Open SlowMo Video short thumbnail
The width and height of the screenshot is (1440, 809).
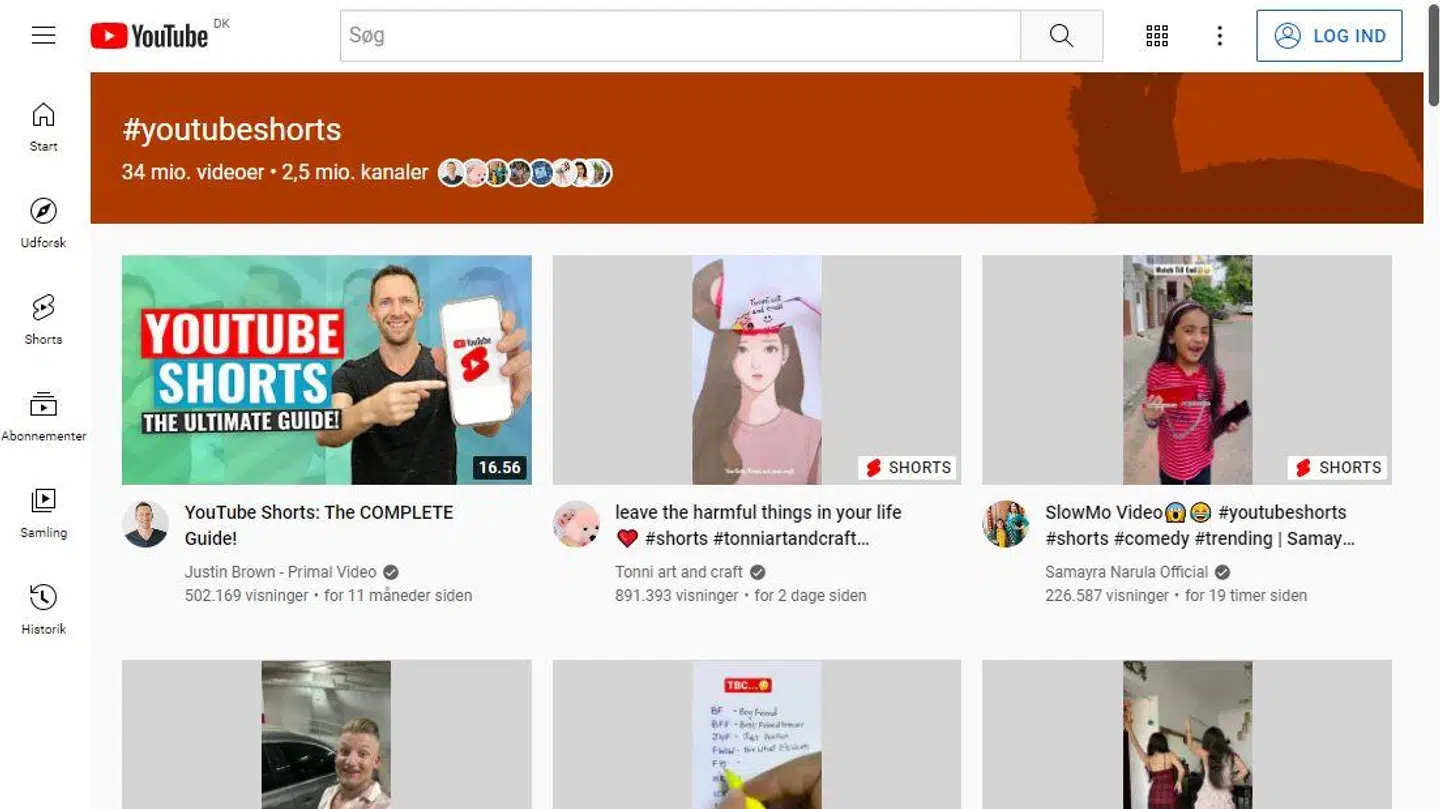click(x=1186, y=370)
